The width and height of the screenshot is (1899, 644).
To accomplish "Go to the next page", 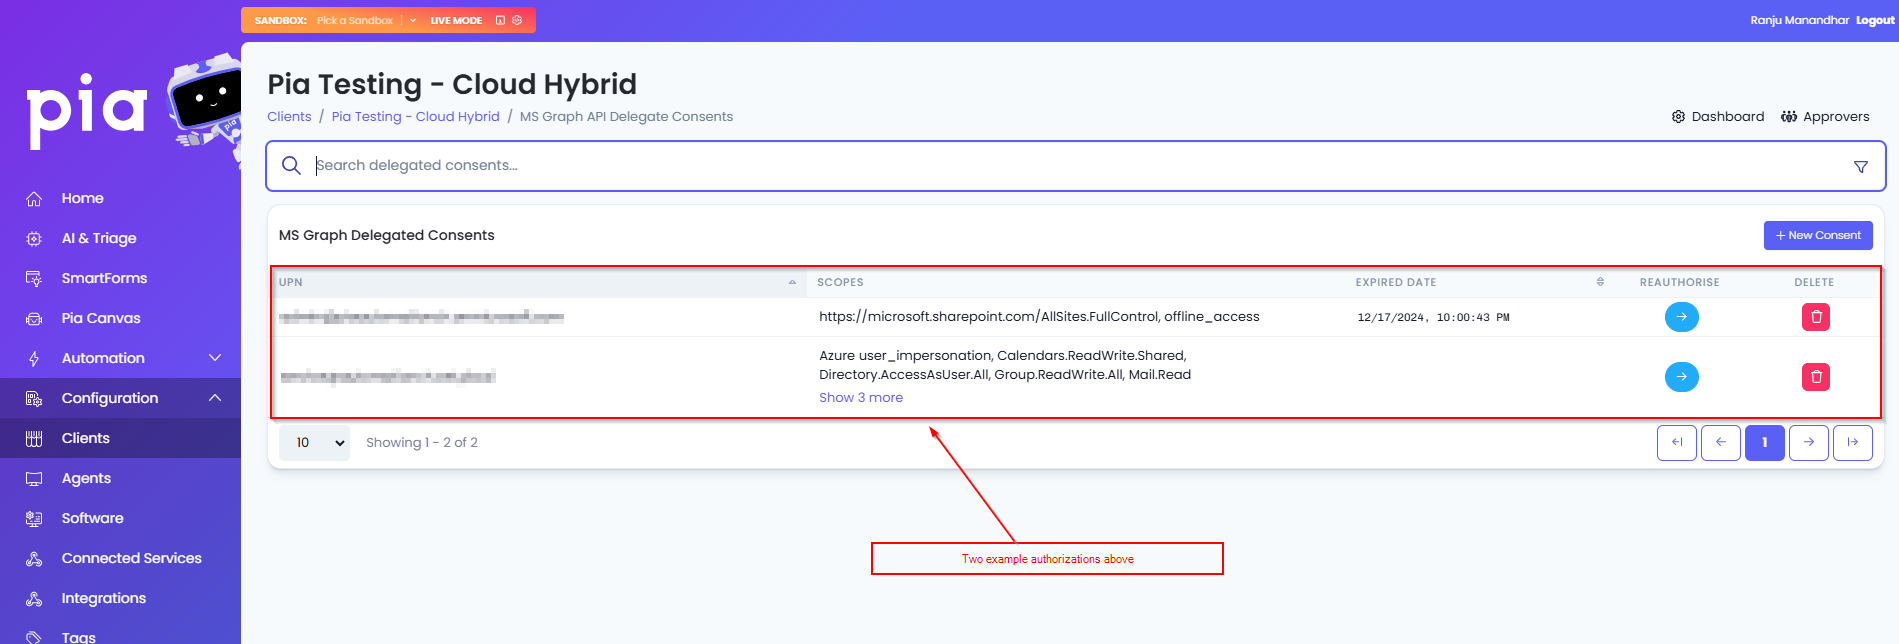I will (1808, 442).
